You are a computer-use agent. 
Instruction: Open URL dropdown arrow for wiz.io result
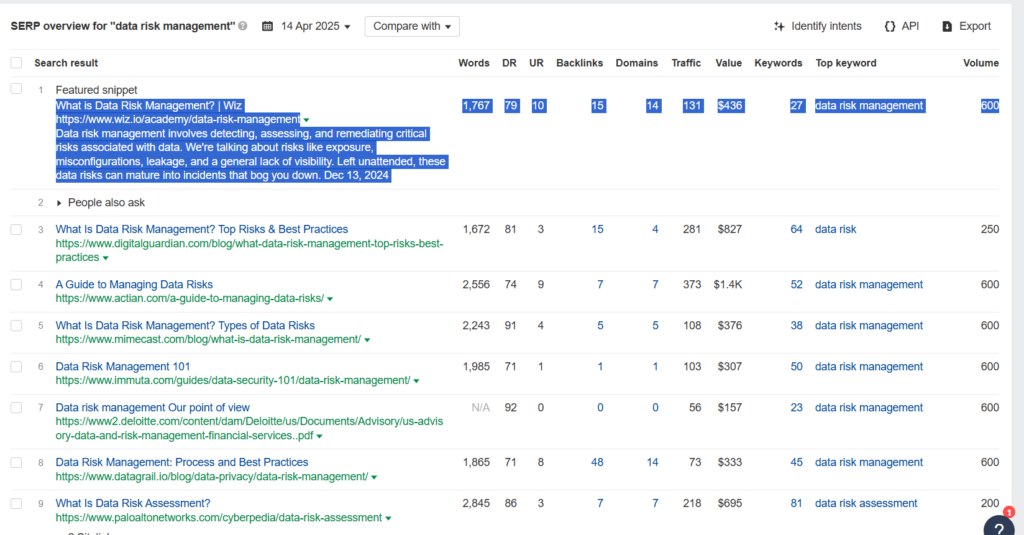pos(306,120)
